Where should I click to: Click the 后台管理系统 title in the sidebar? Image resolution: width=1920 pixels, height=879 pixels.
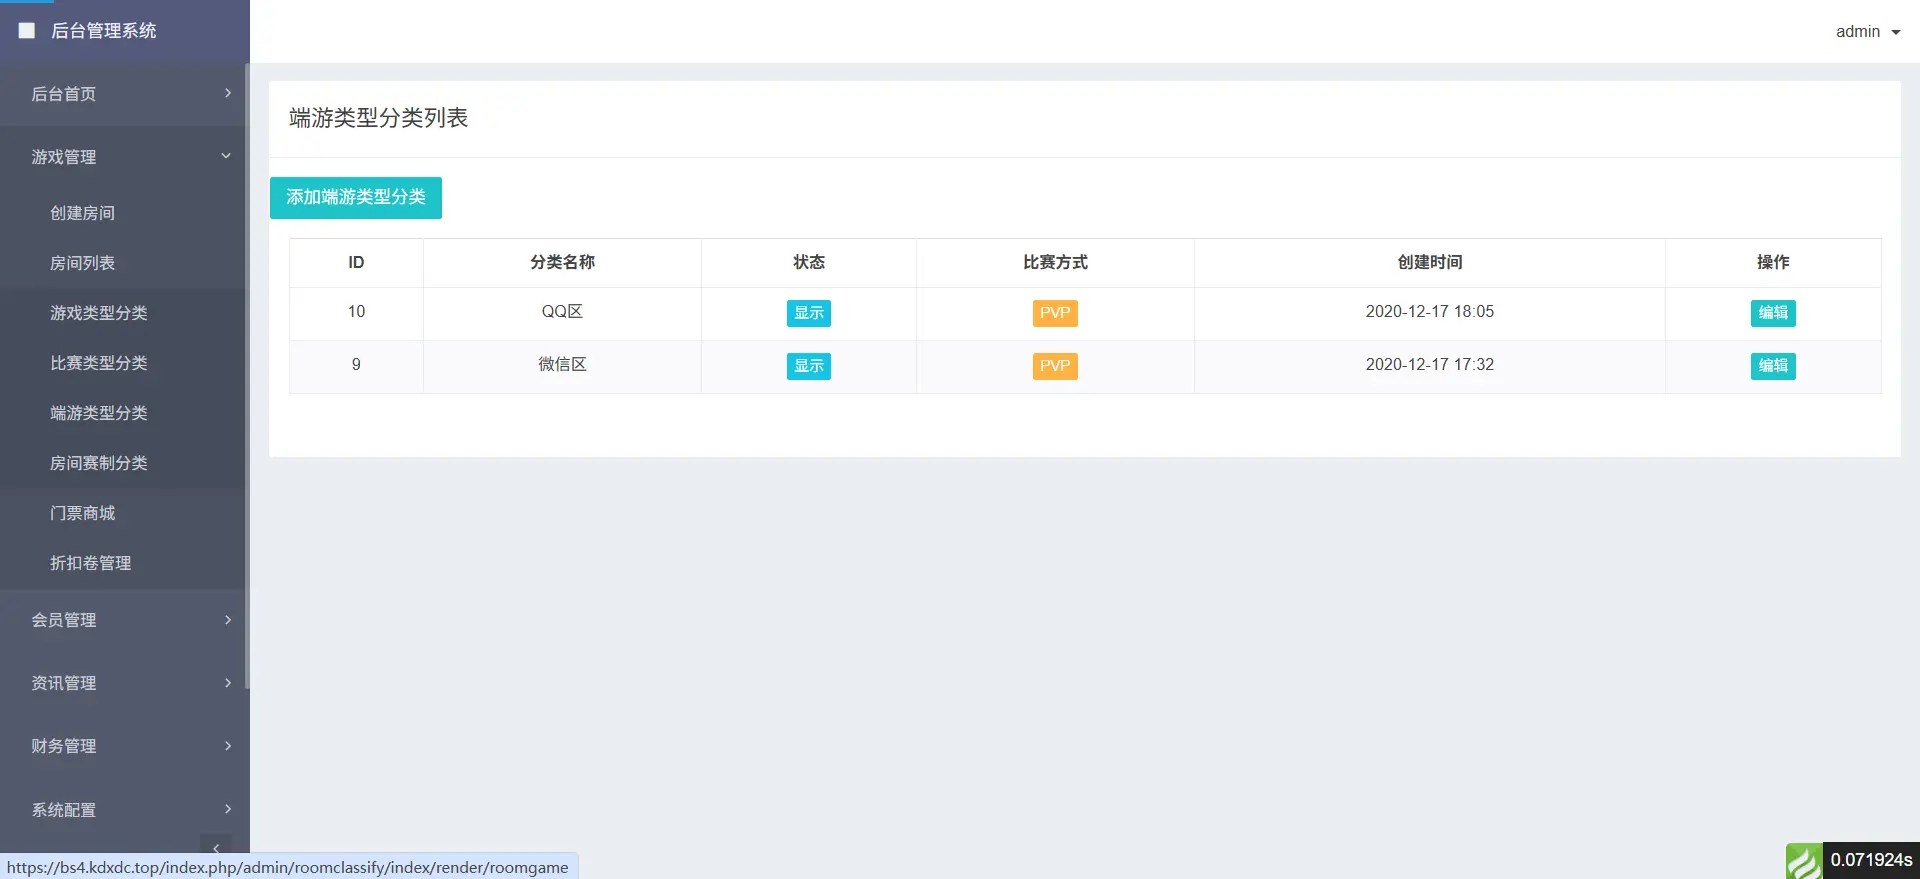click(104, 31)
